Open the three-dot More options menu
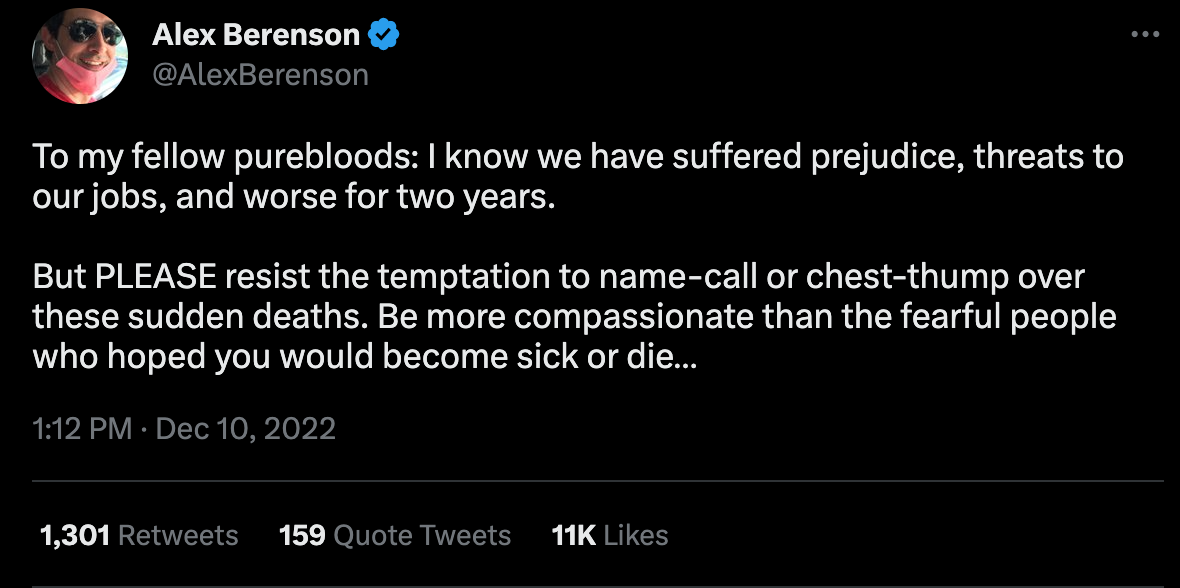1180x588 pixels. tap(1142, 34)
